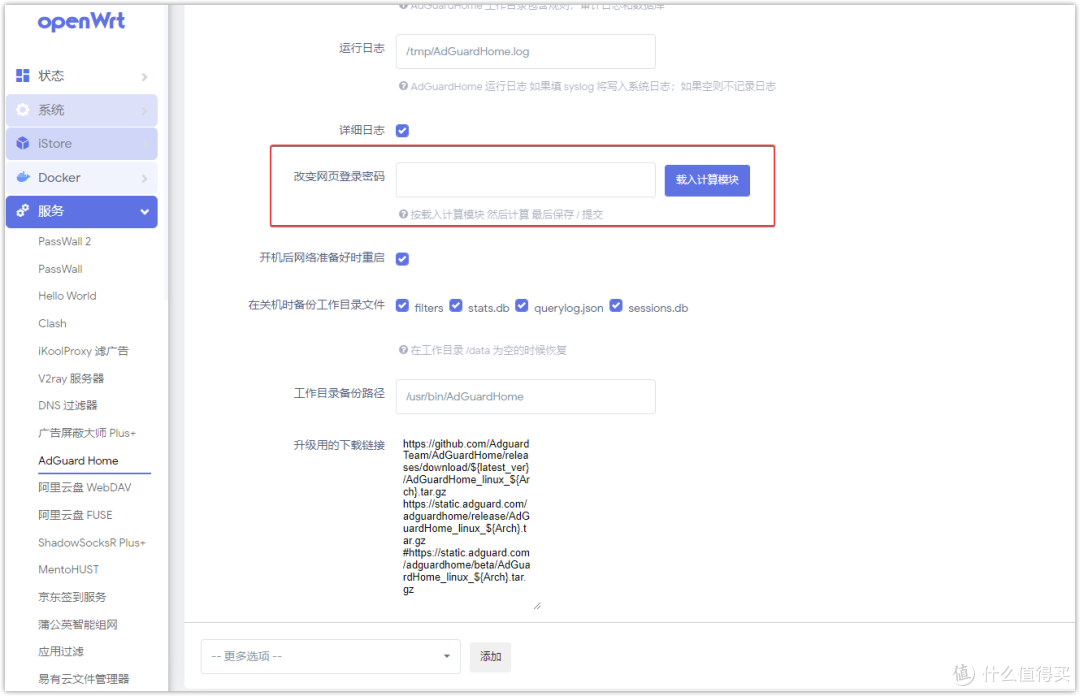Click the Docker whale icon
Image resolution: width=1080 pixels, height=696 pixels.
click(x=22, y=177)
